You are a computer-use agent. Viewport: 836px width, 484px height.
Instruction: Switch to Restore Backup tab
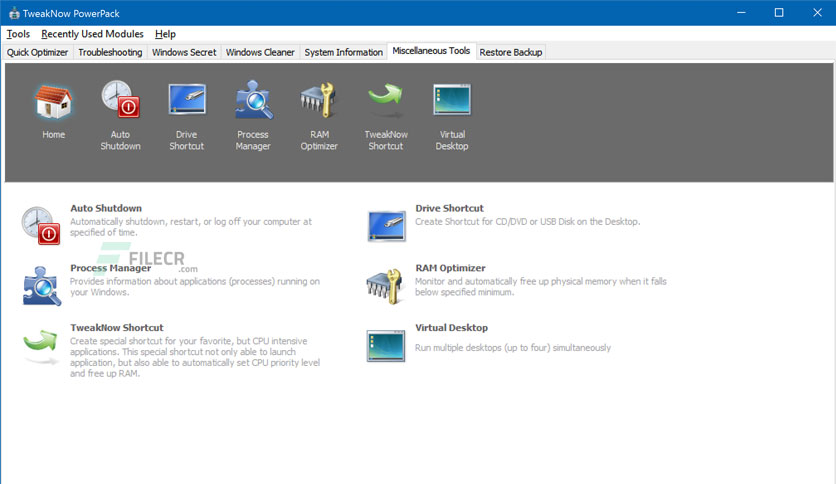[x=511, y=52]
